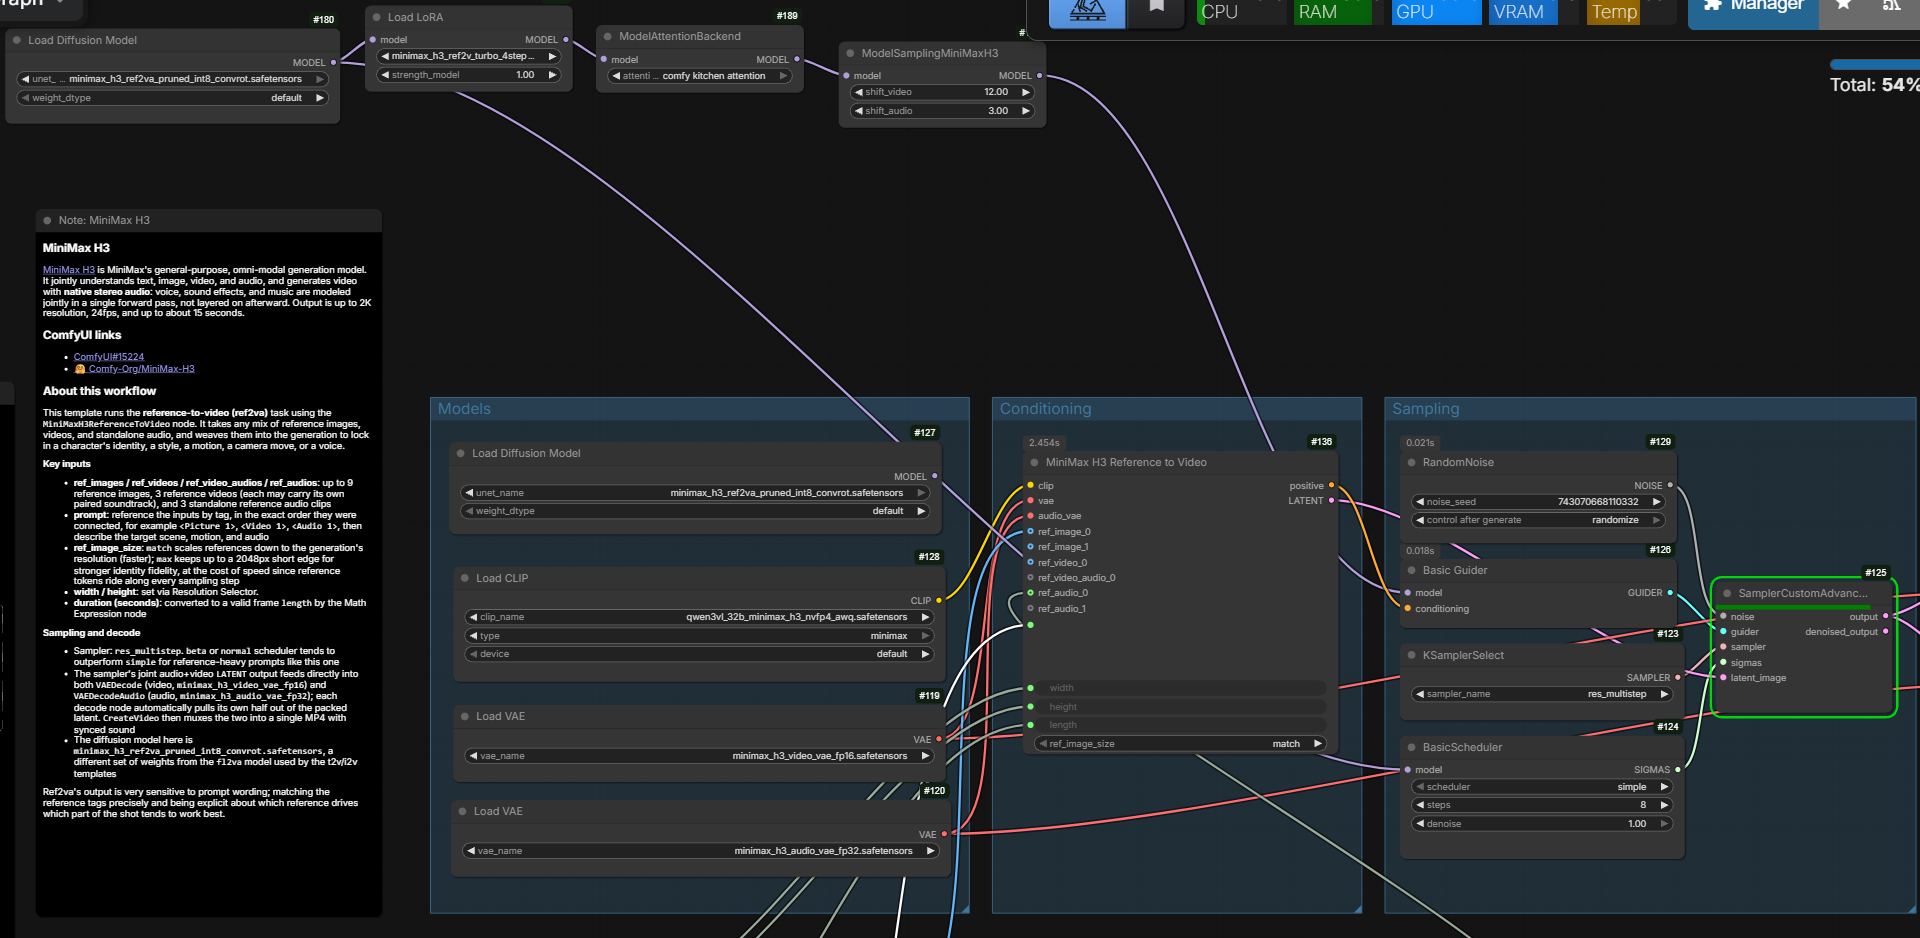
Task: Click next arrow on sampler_name res_multistep
Action: coord(1664,694)
